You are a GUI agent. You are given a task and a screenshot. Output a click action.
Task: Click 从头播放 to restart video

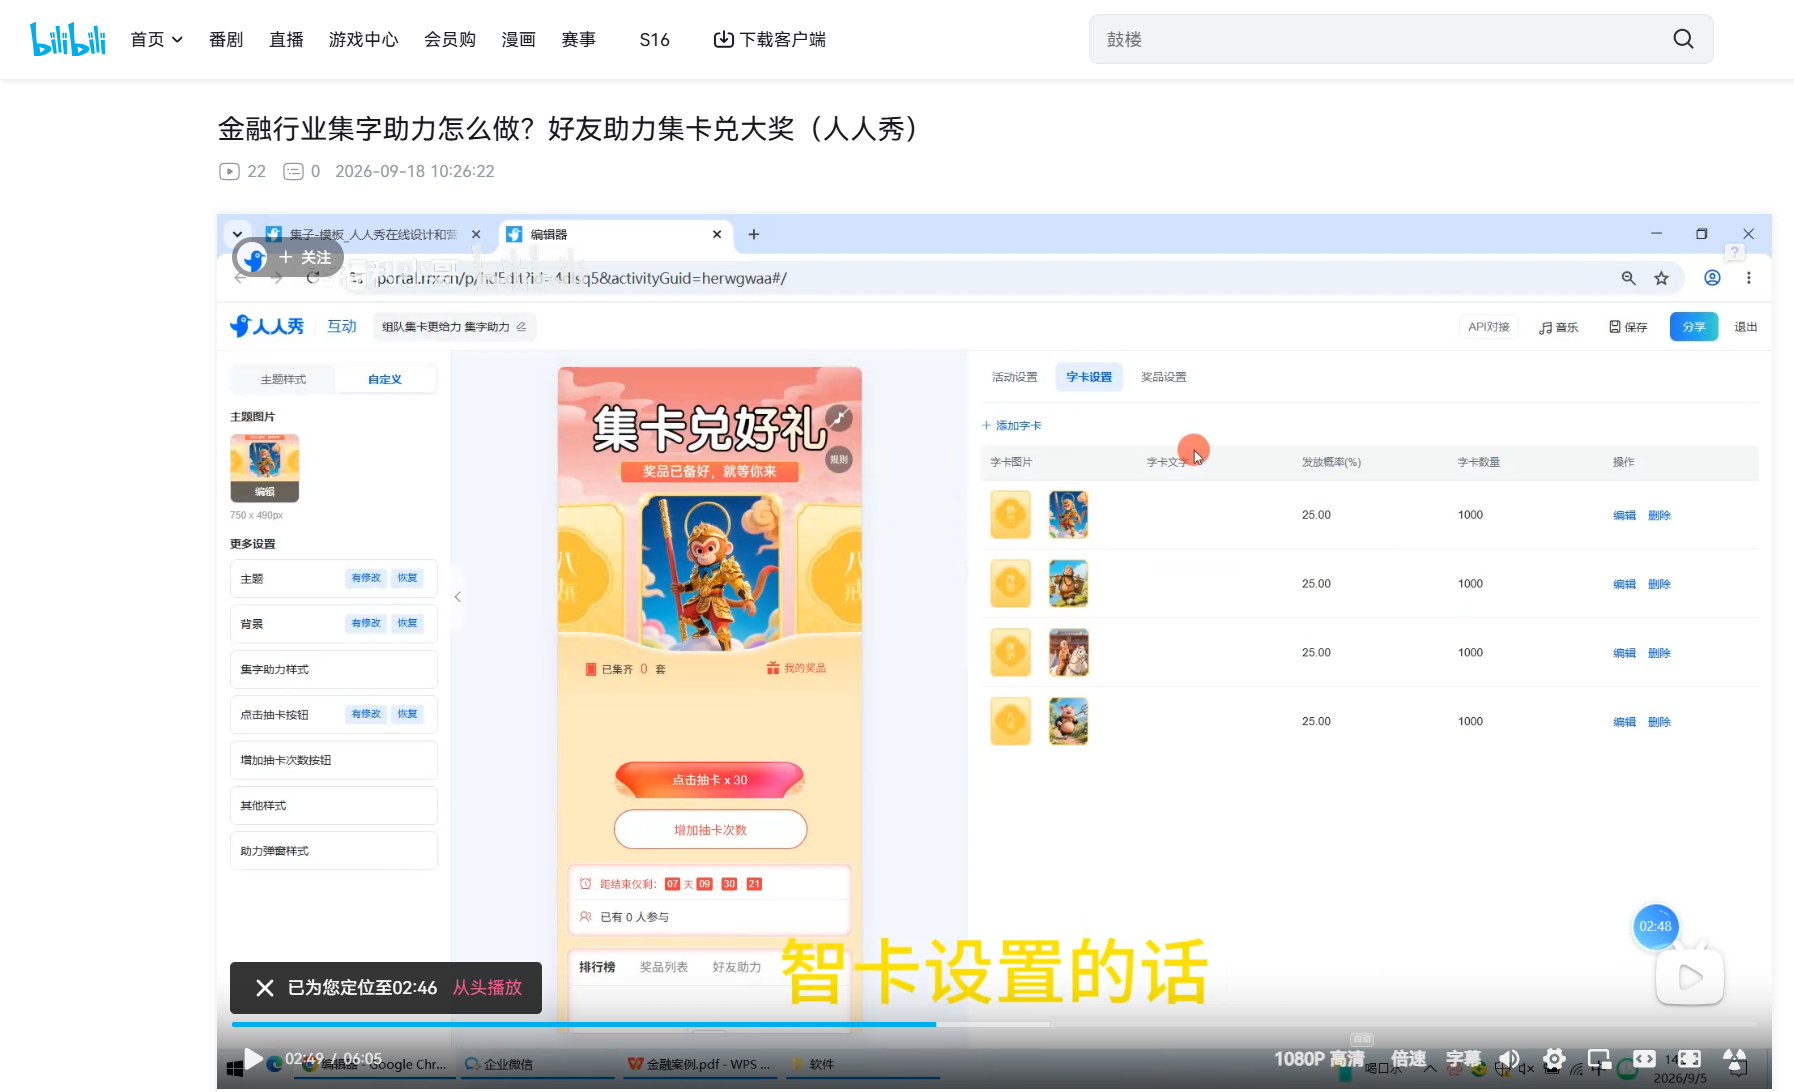point(487,988)
